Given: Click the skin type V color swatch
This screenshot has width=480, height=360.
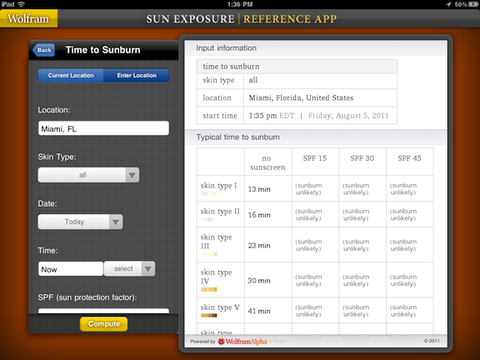Looking at the screenshot, I should (209, 315).
